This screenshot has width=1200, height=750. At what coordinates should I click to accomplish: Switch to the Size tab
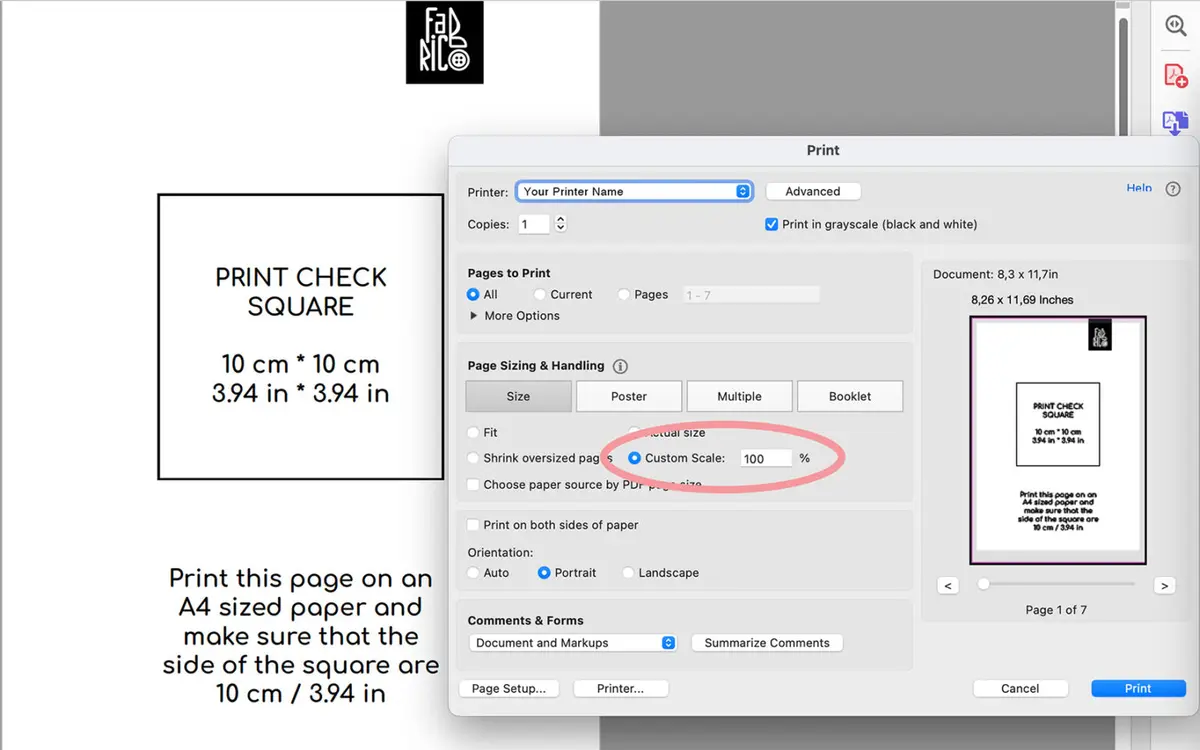[518, 396]
